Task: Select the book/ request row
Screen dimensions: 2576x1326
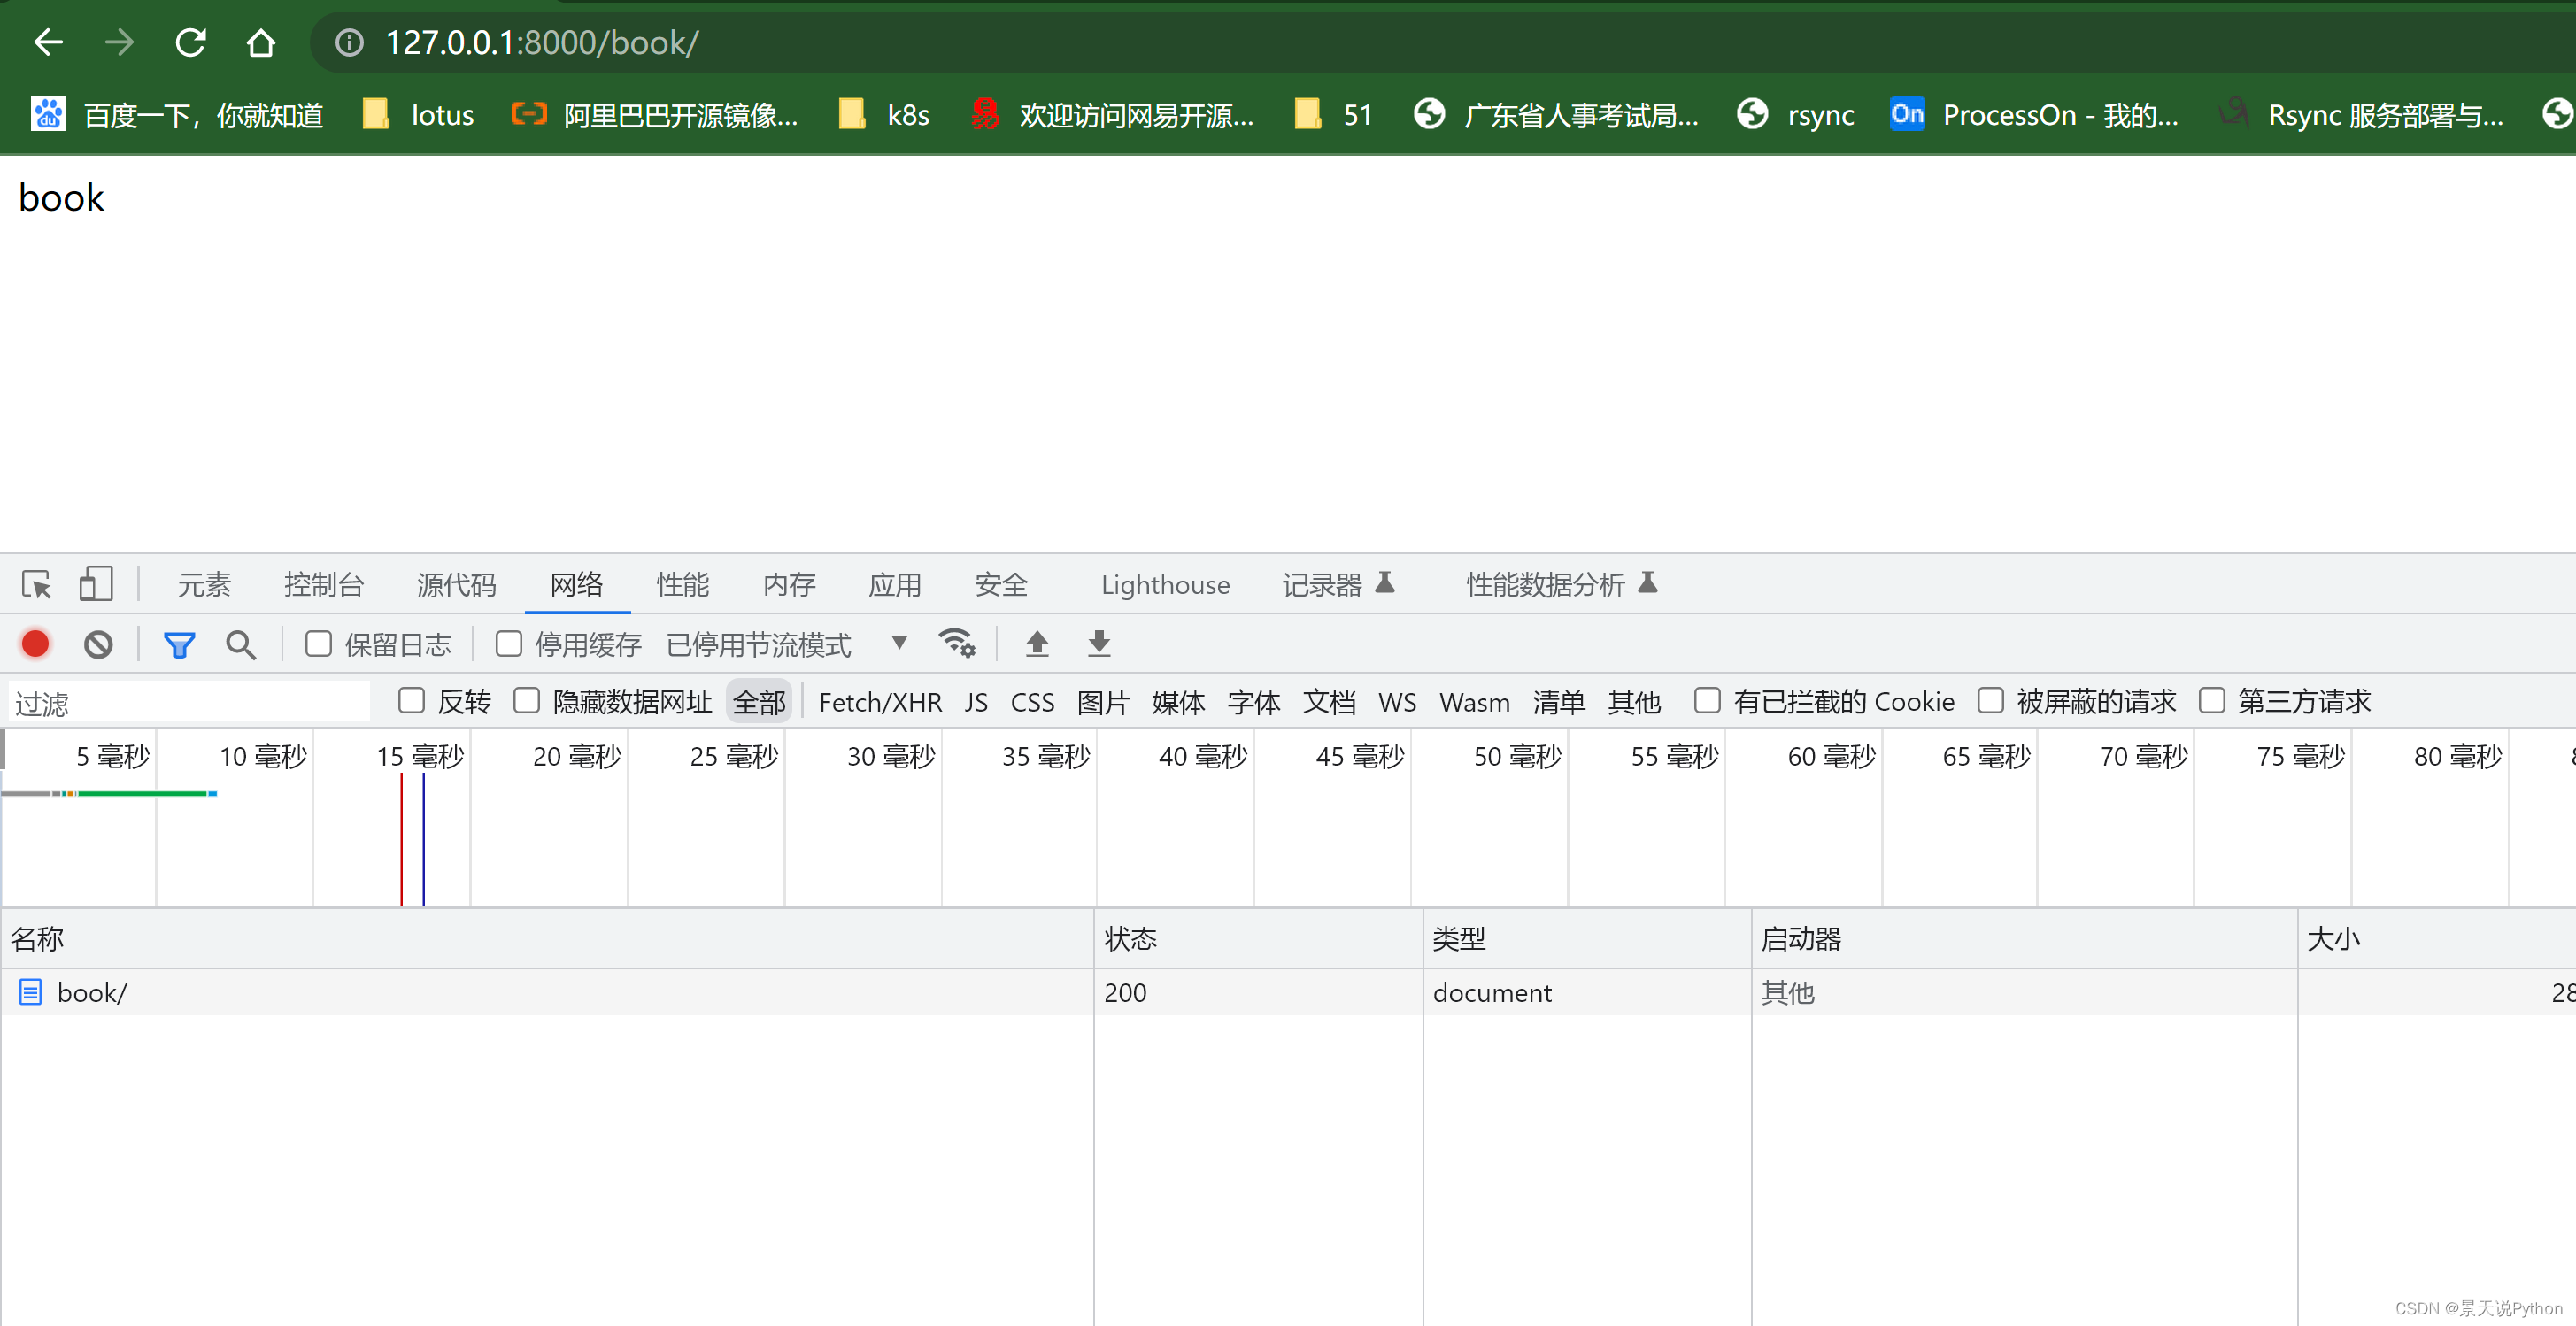Action: [x=1288, y=992]
